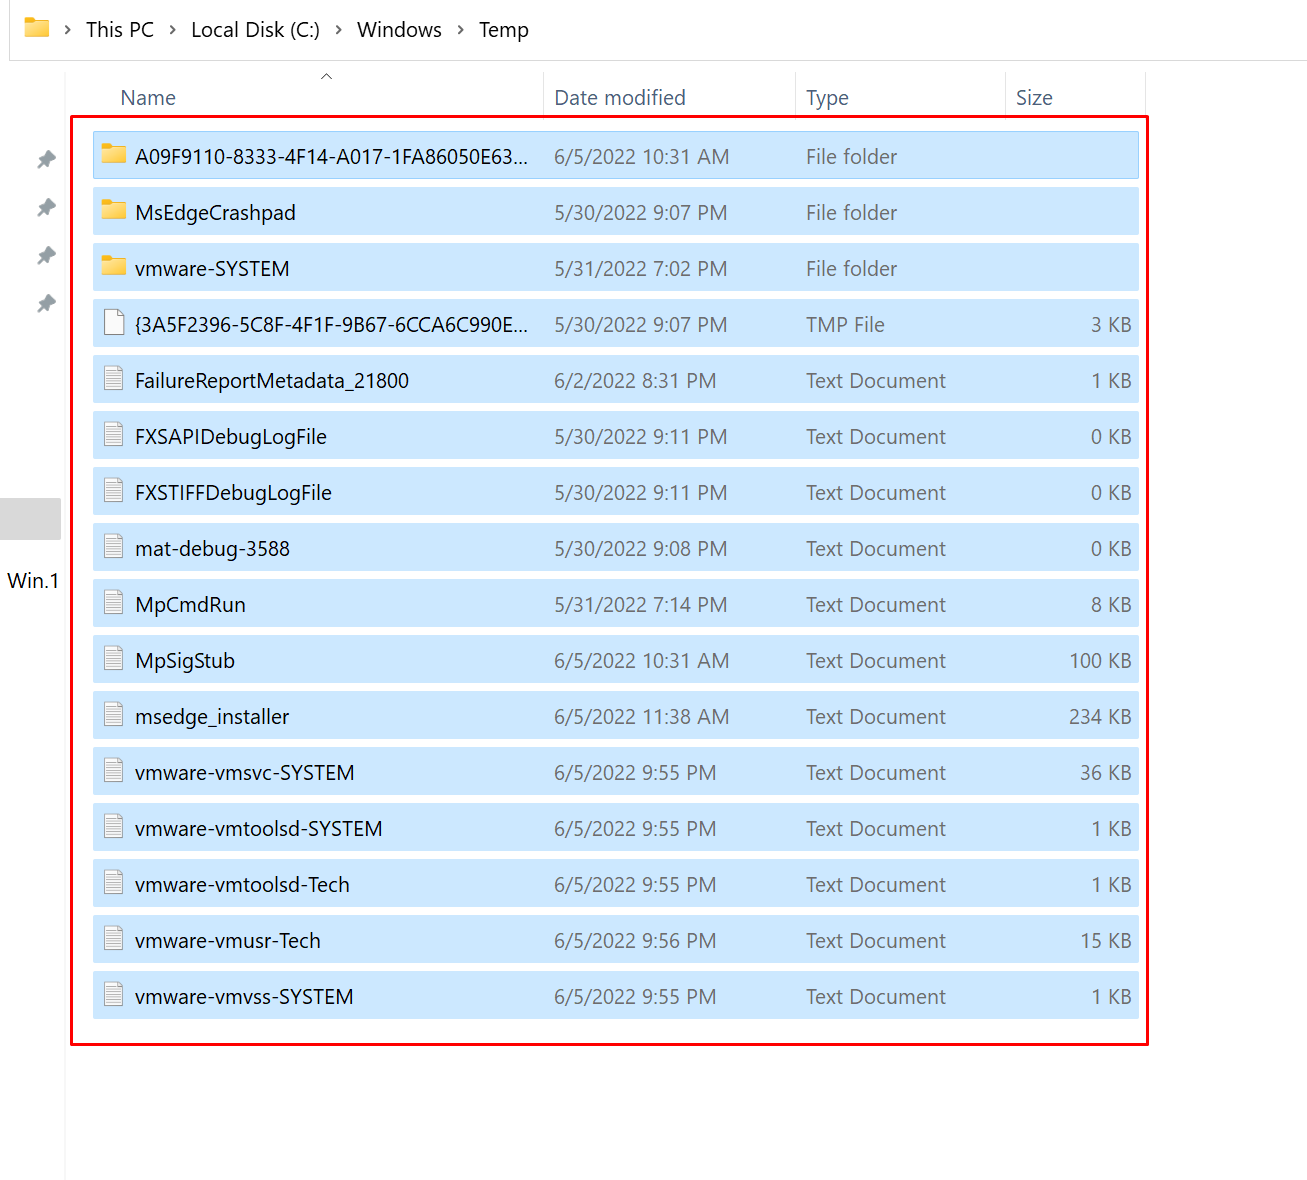Image resolution: width=1307 pixels, height=1180 pixels.
Task: Click the TMP file icon for {3A5F2396
Action: tap(114, 323)
